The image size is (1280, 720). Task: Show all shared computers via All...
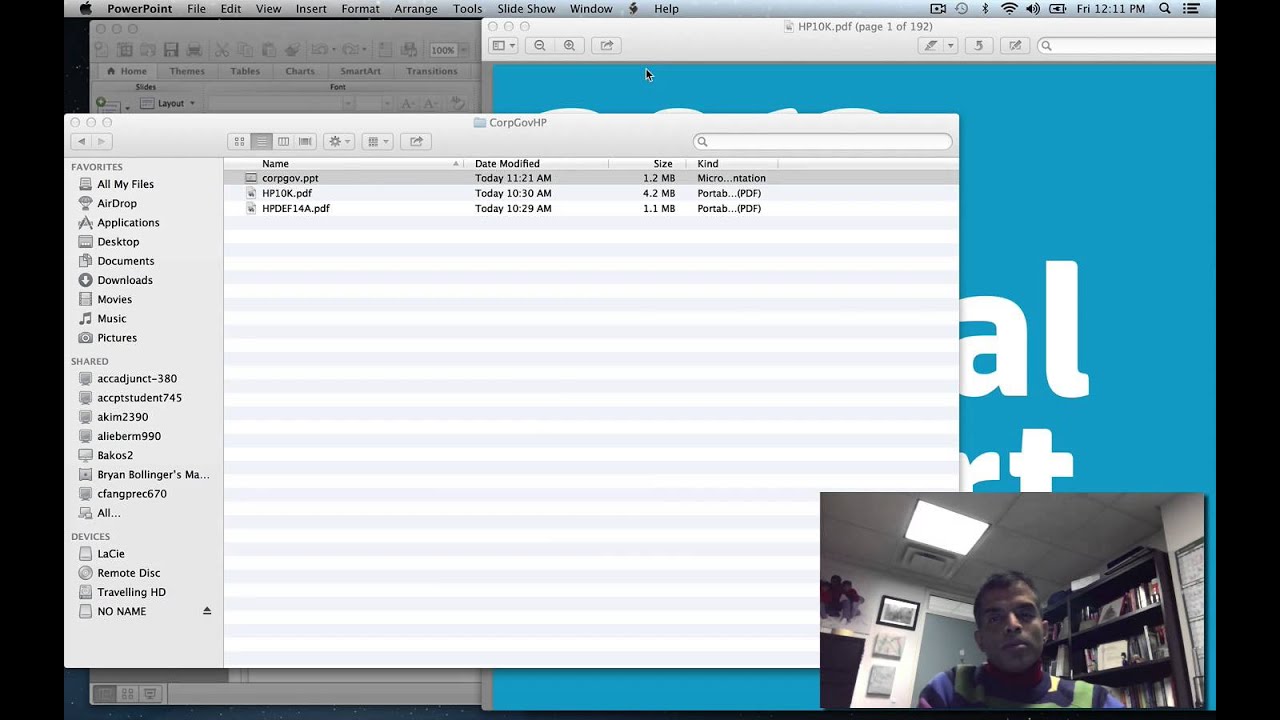[x=108, y=512]
